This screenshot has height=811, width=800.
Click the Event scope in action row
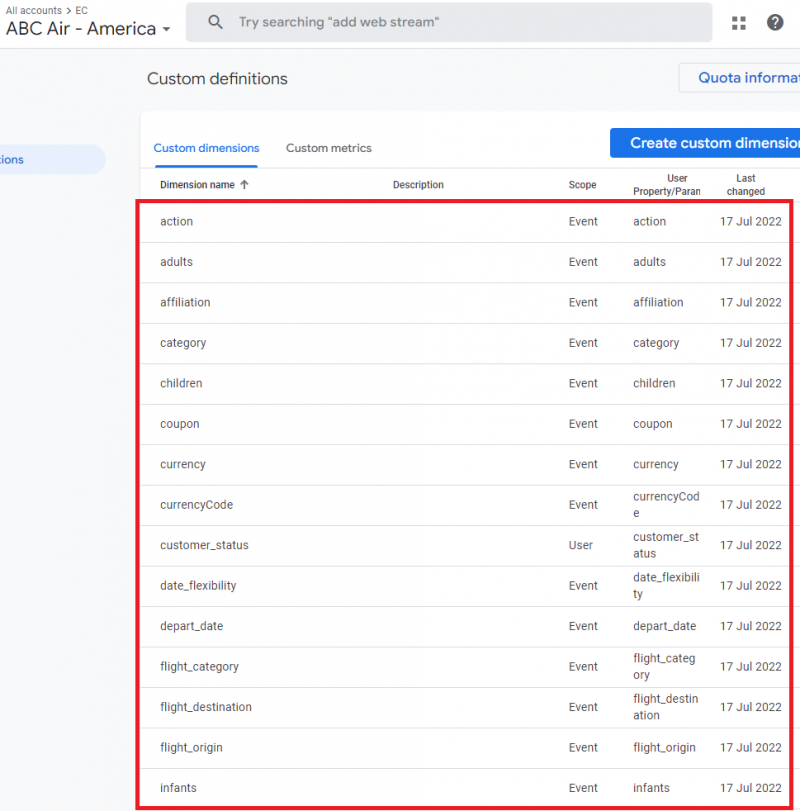[583, 221]
